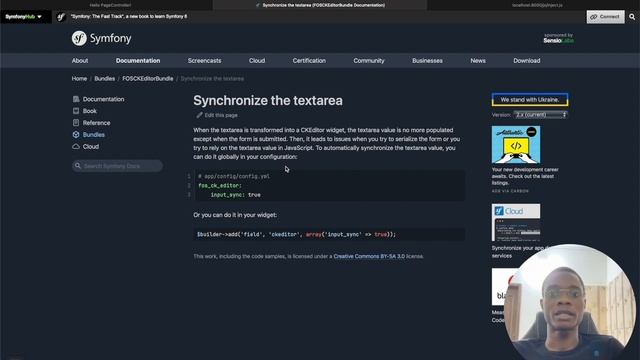Click the pencil icon beside Edit this page
Image resolution: width=640 pixels, height=360 pixels.
(199, 116)
